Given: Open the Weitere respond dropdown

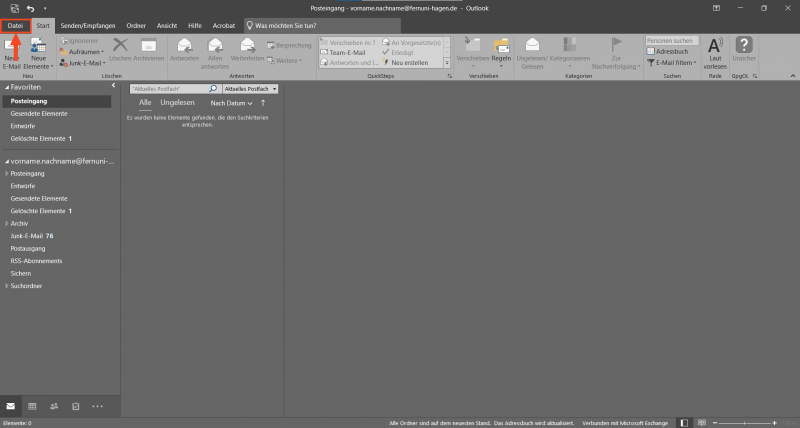Looking at the screenshot, I should (x=285, y=61).
